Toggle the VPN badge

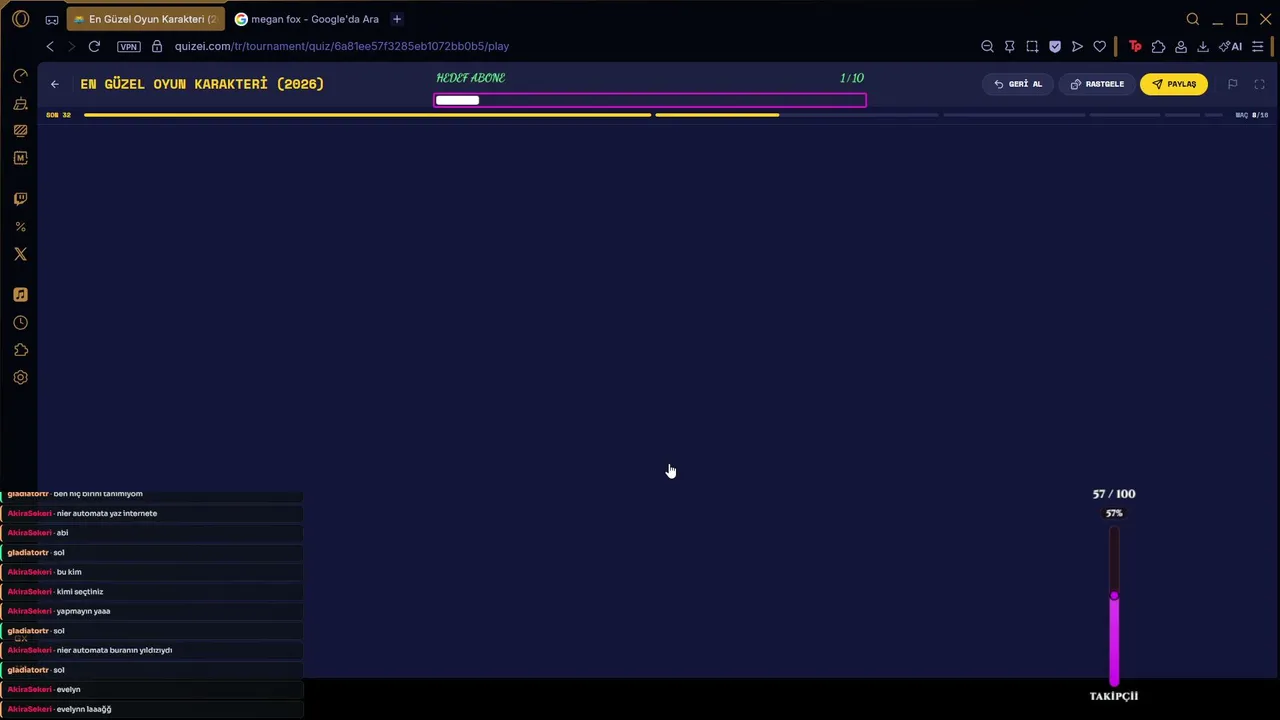pos(129,46)
